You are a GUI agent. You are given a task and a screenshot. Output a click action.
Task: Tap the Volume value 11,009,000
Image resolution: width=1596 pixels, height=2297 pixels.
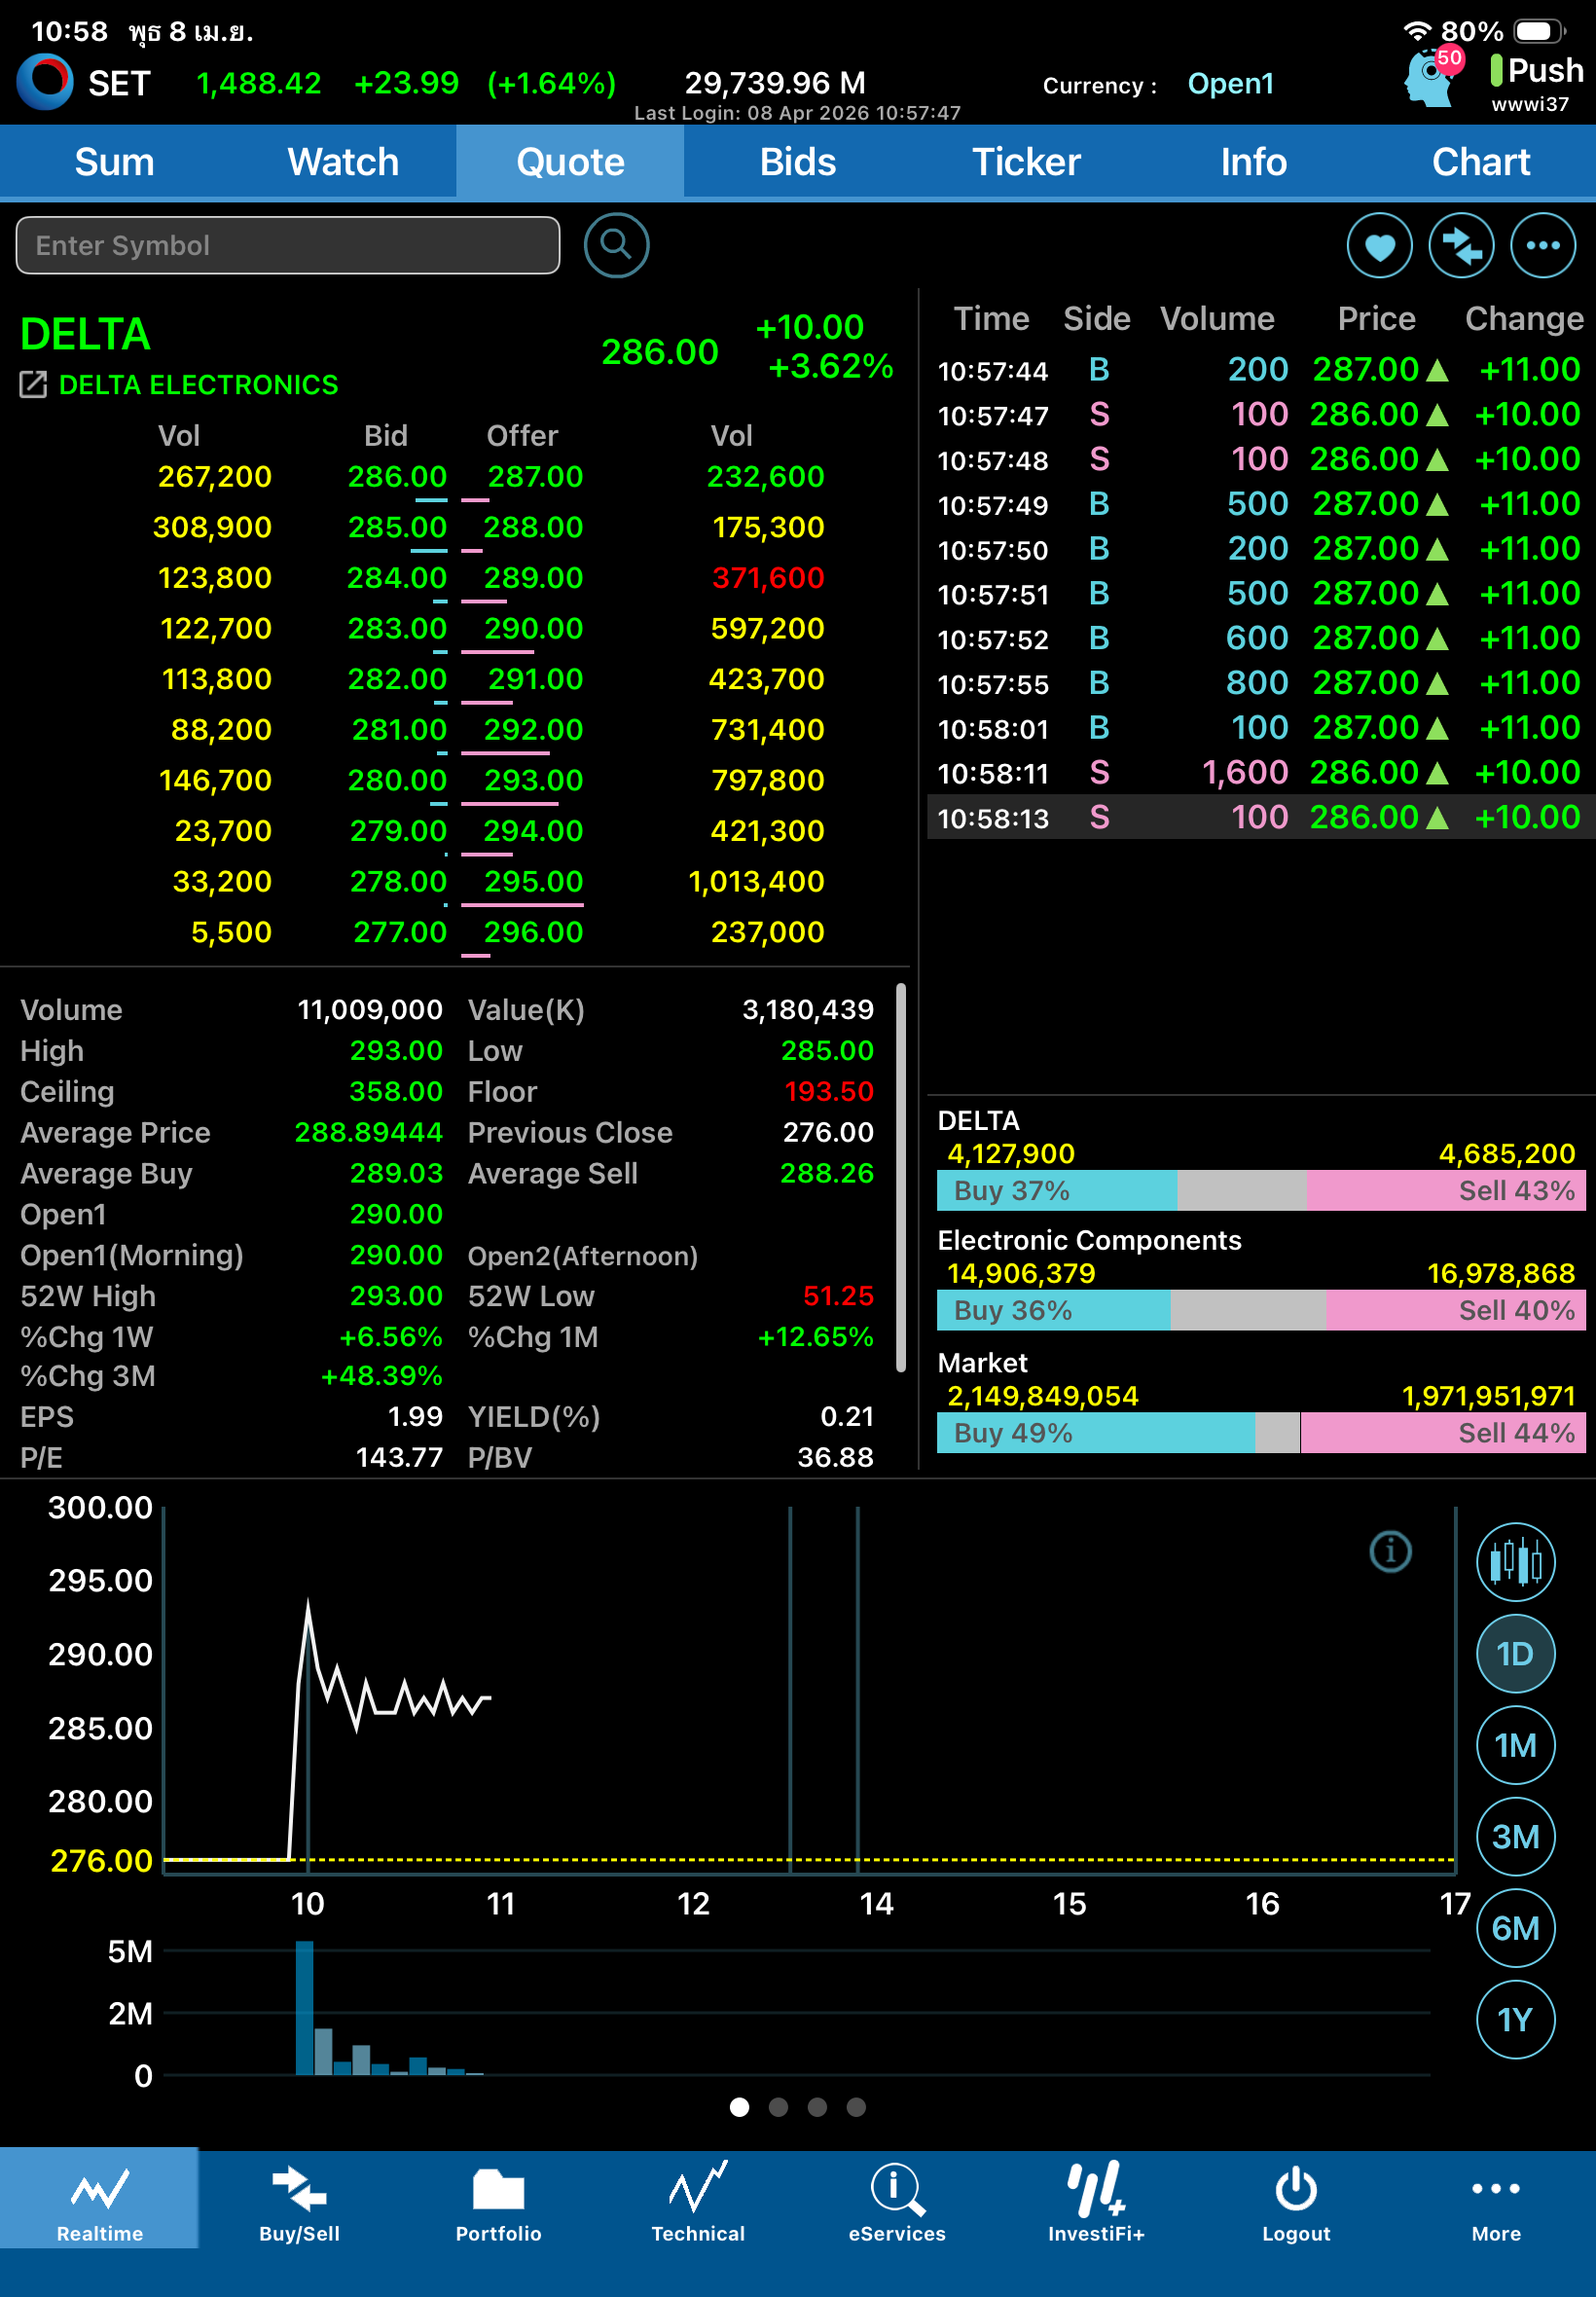(x=370, y=1010)
